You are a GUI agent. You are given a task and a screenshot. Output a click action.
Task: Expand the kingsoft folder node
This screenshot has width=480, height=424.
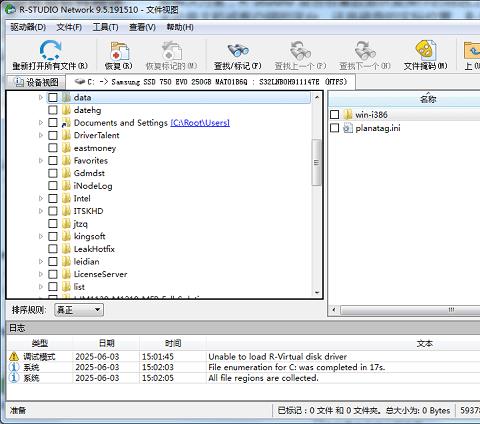41,236
